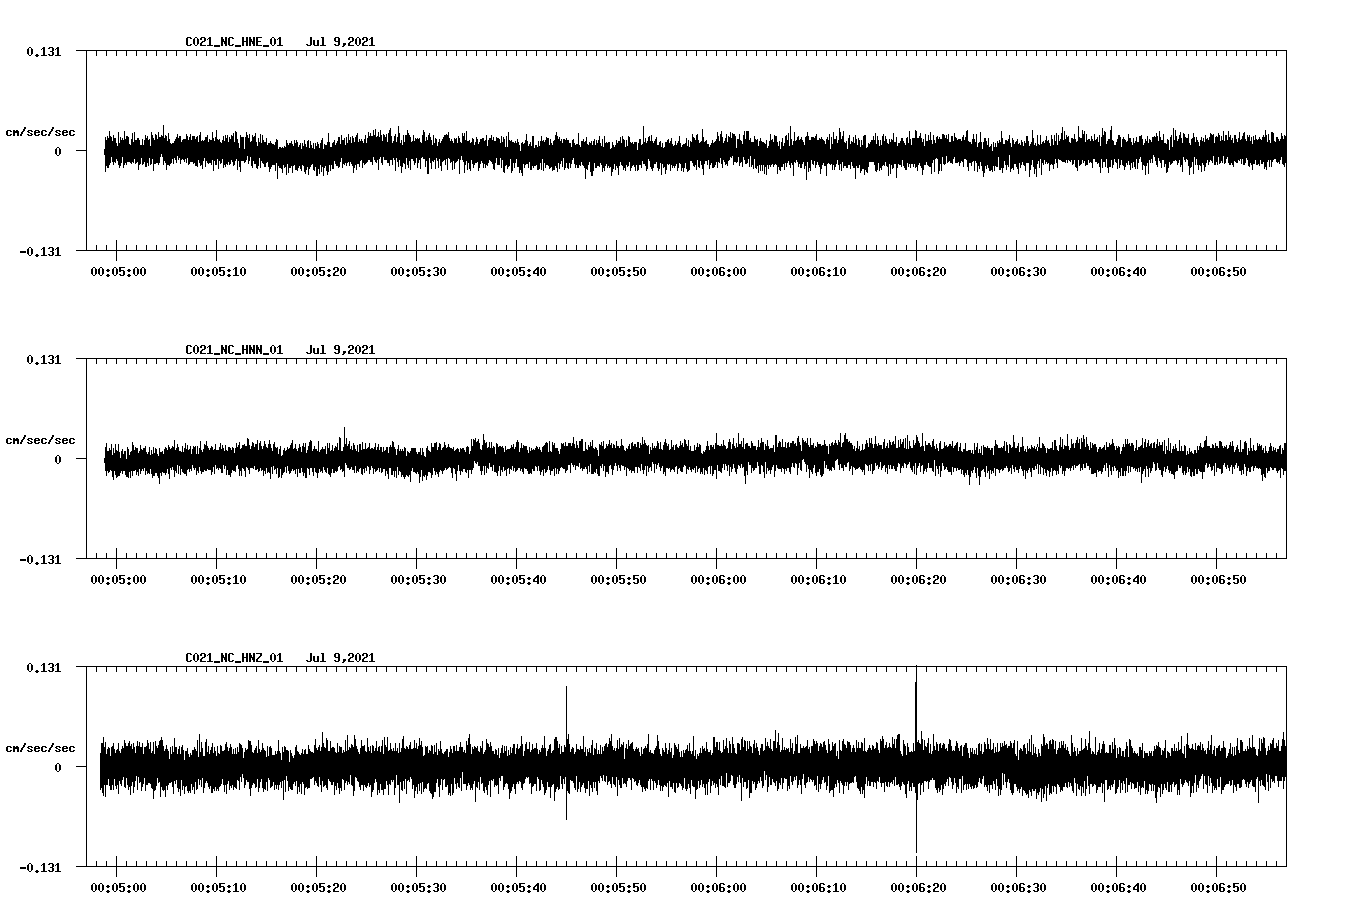The width and height of the screenshot is (1358, 924).
Task: Select the C021_NC_HNN_01 channel label
Action: point(233,350)
